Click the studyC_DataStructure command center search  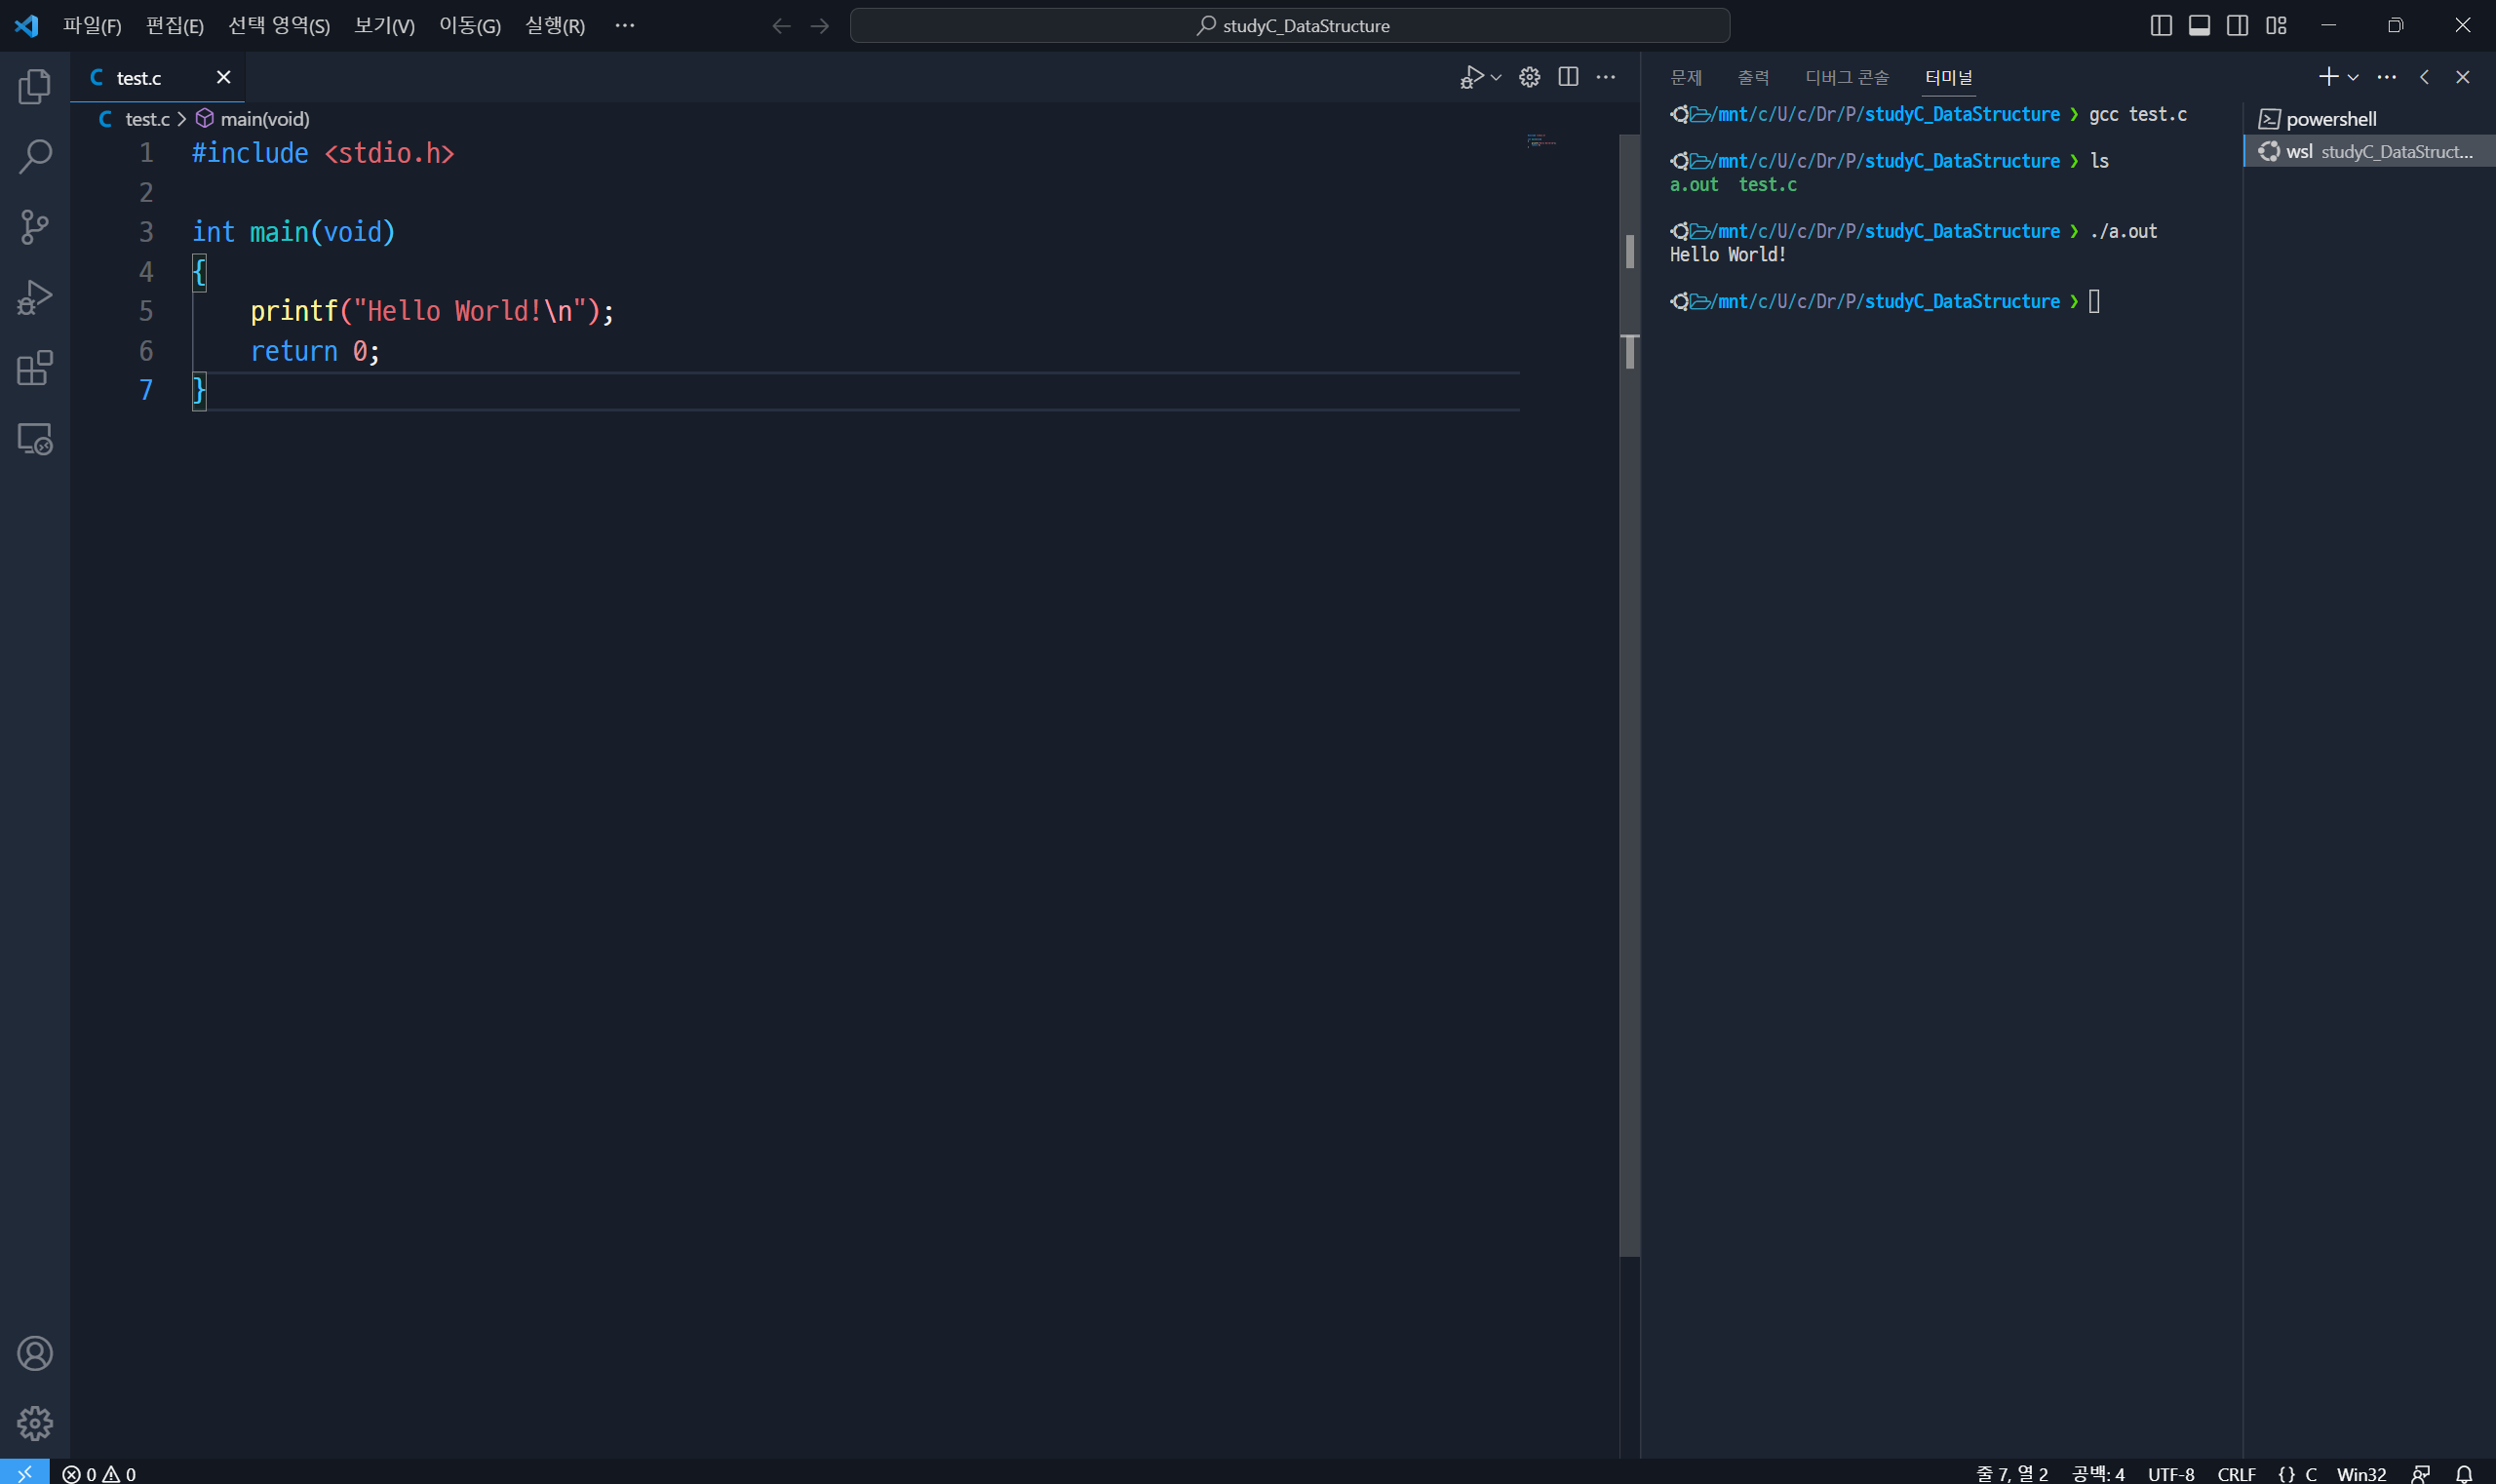[x=1290, y=26]
